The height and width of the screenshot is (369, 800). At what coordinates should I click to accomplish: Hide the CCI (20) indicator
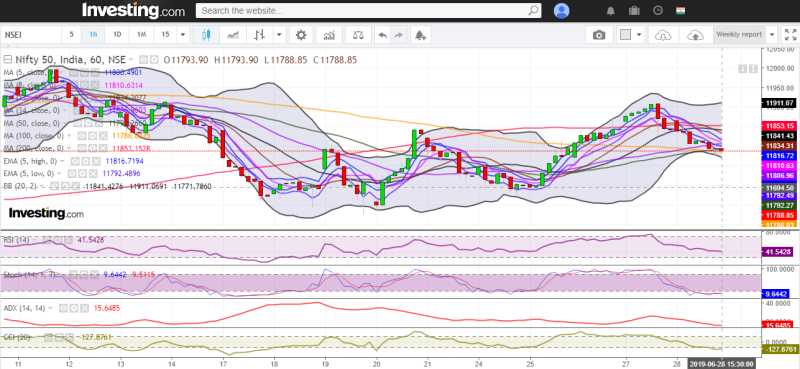(x=48, y=337)
